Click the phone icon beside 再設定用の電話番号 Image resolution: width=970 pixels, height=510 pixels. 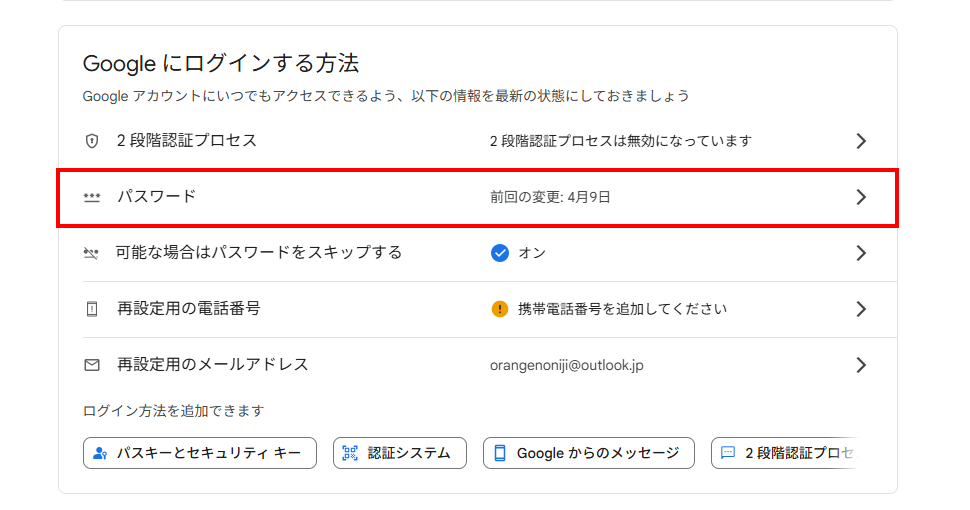(92, 309)
